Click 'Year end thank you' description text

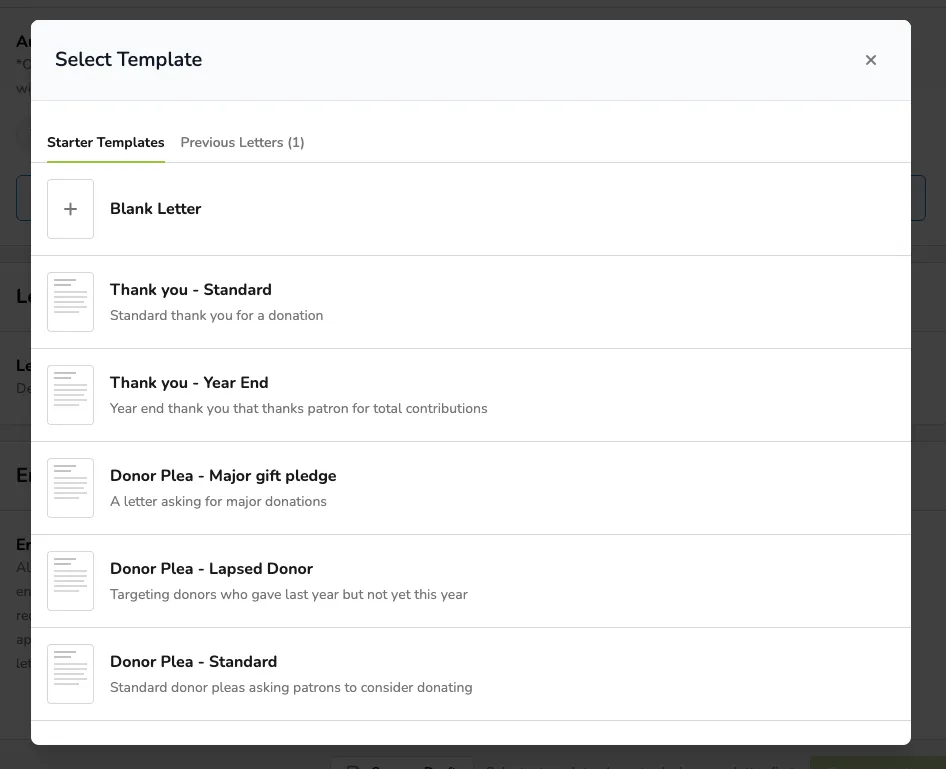299,408
